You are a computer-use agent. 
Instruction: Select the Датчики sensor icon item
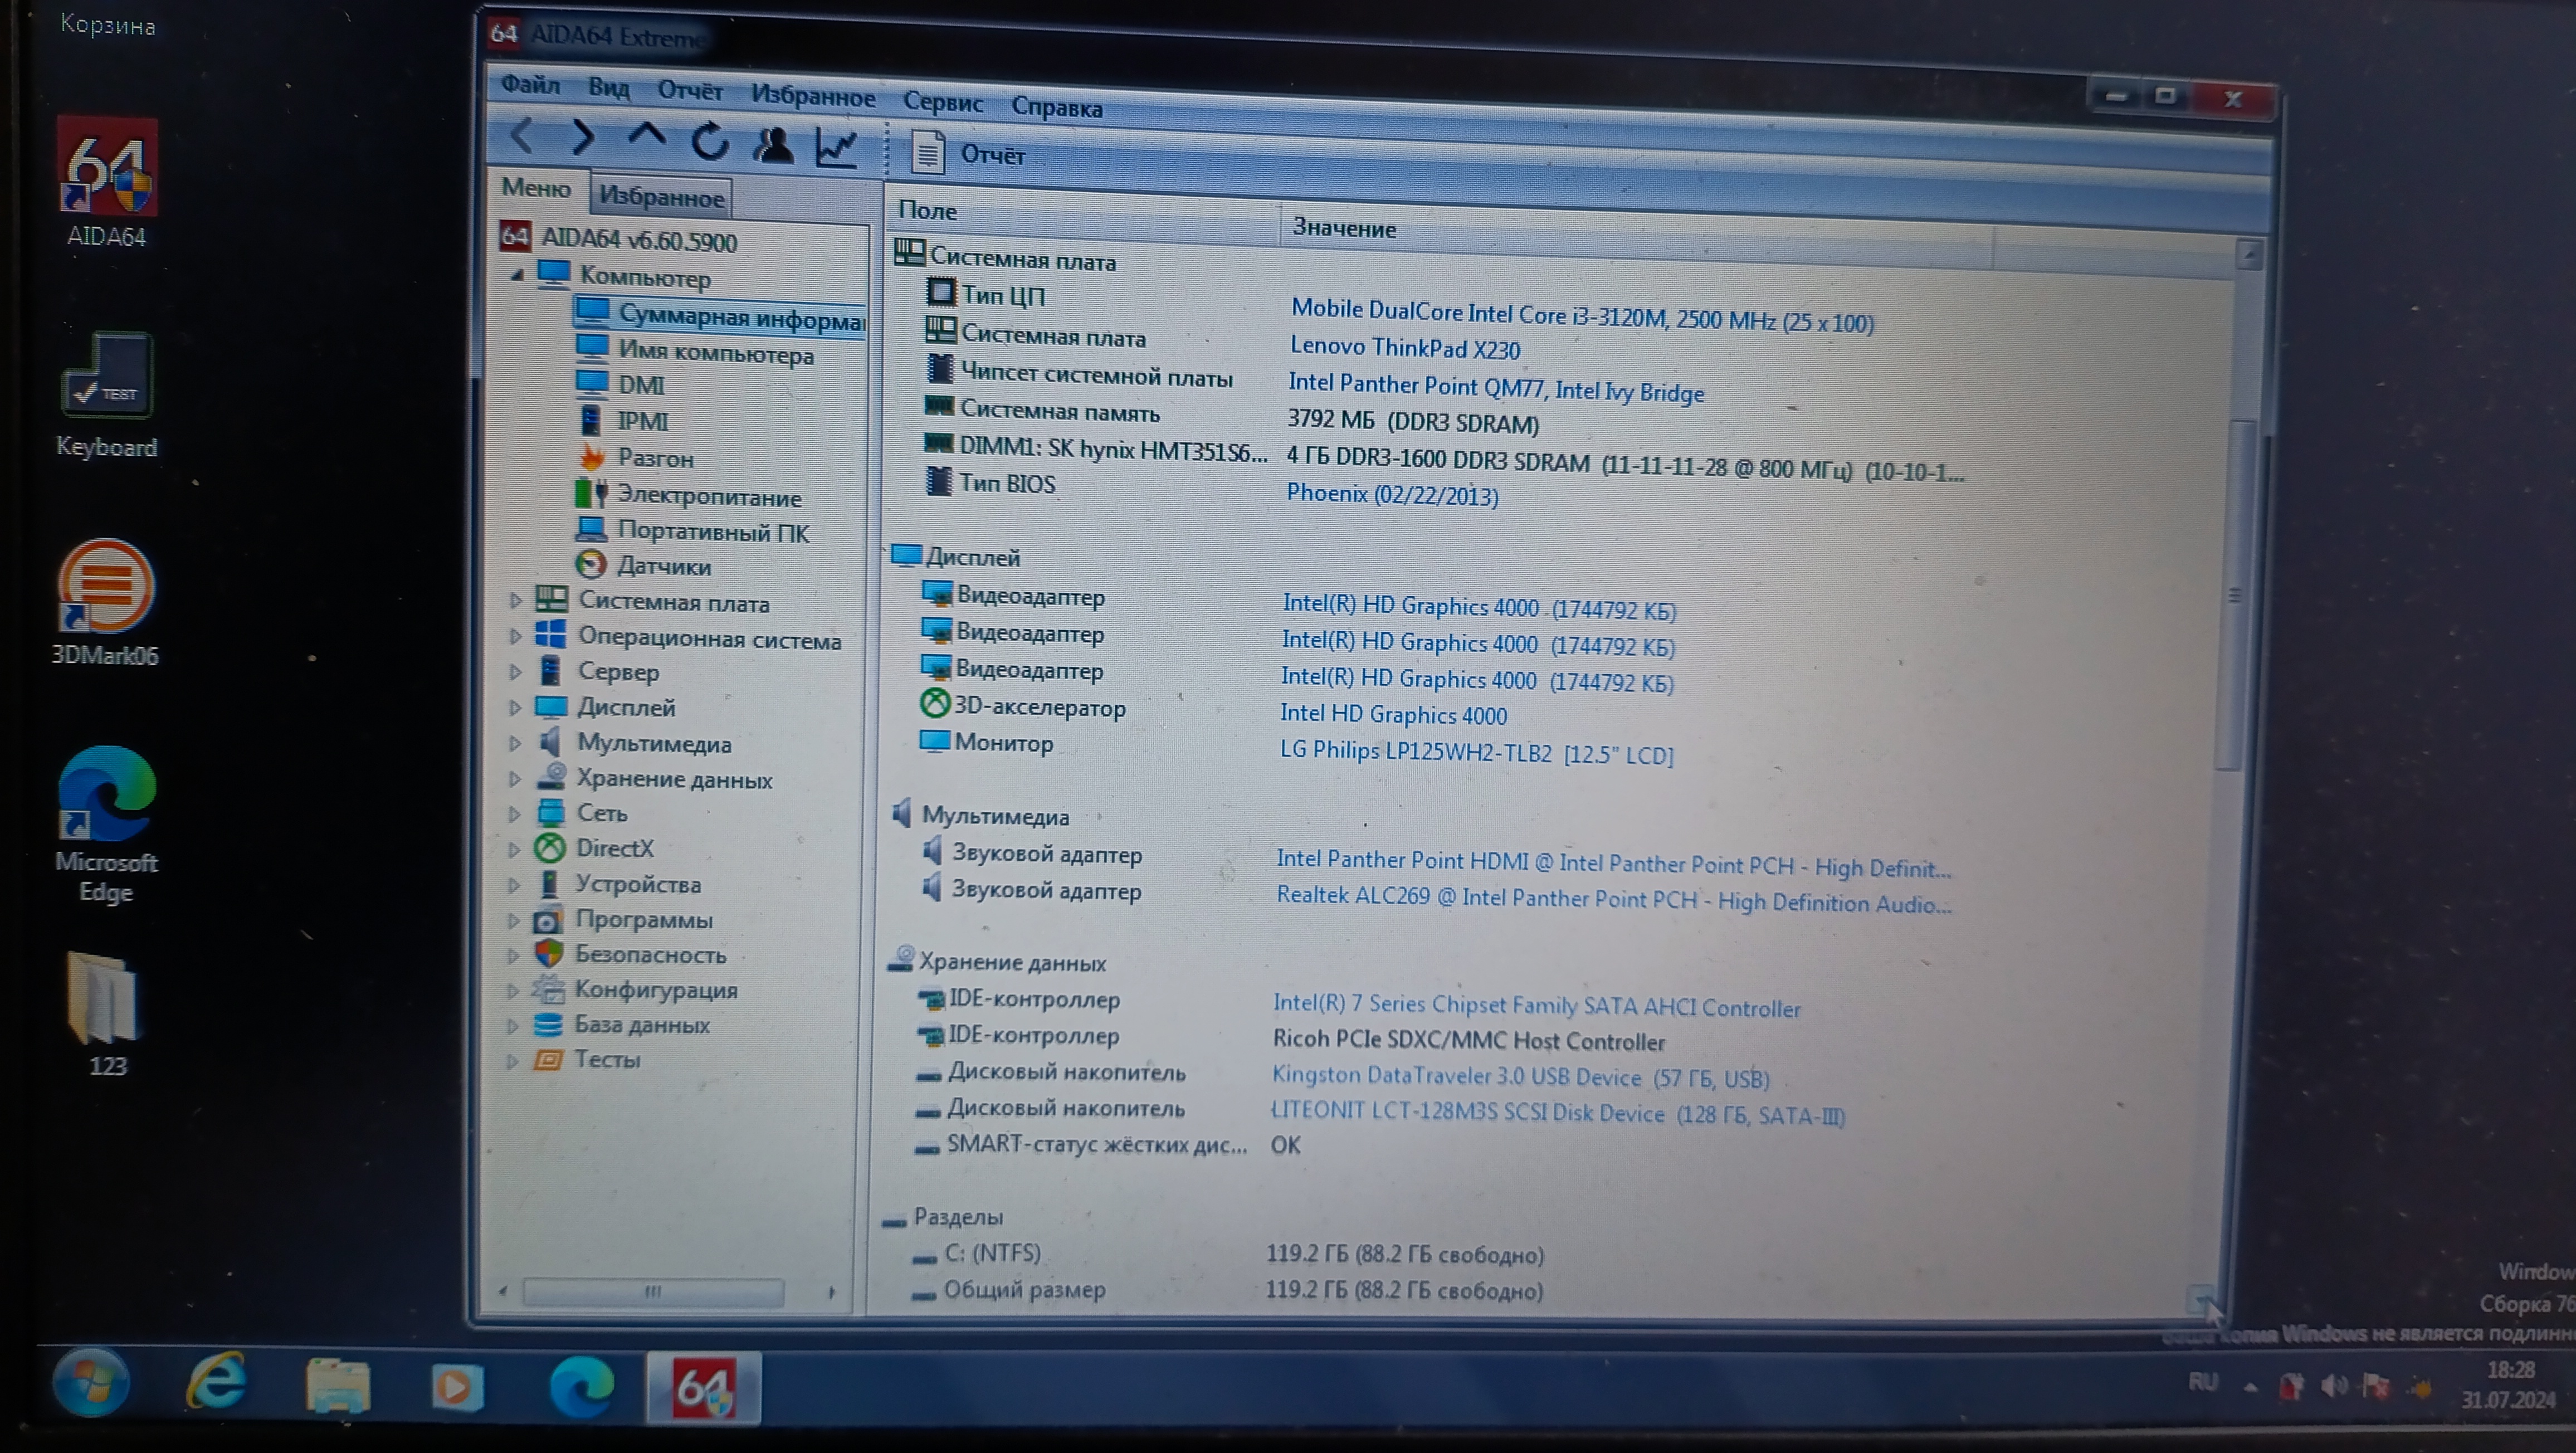pyautogui.click(x=591, y=565)
